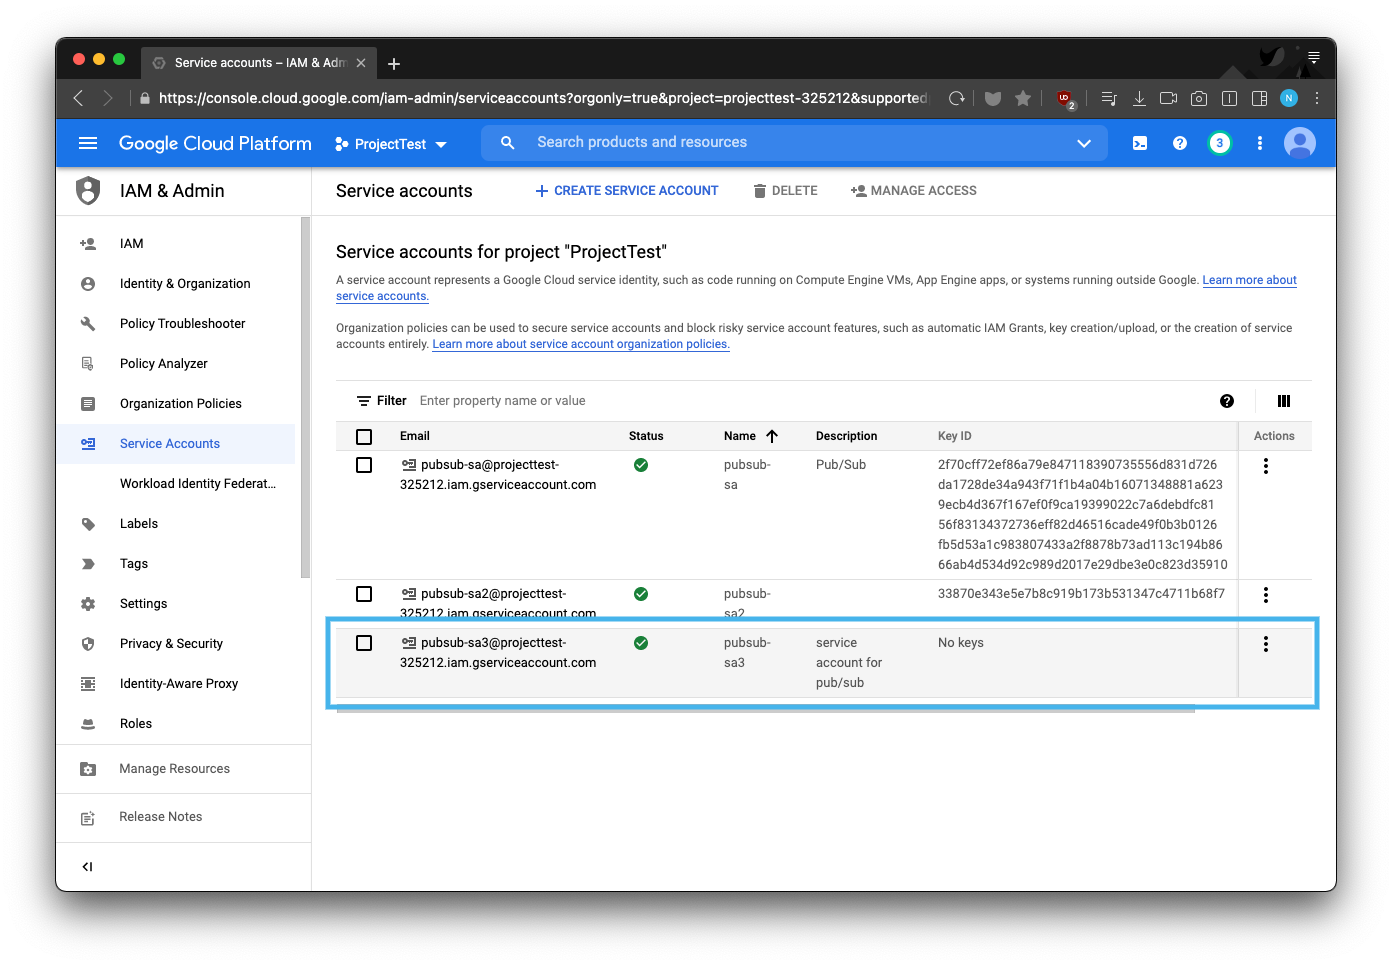Check the pubsub-sa2 row checkbox
Image resolution: width=1392 pixels, height=965 pixels.
point(364,594)
